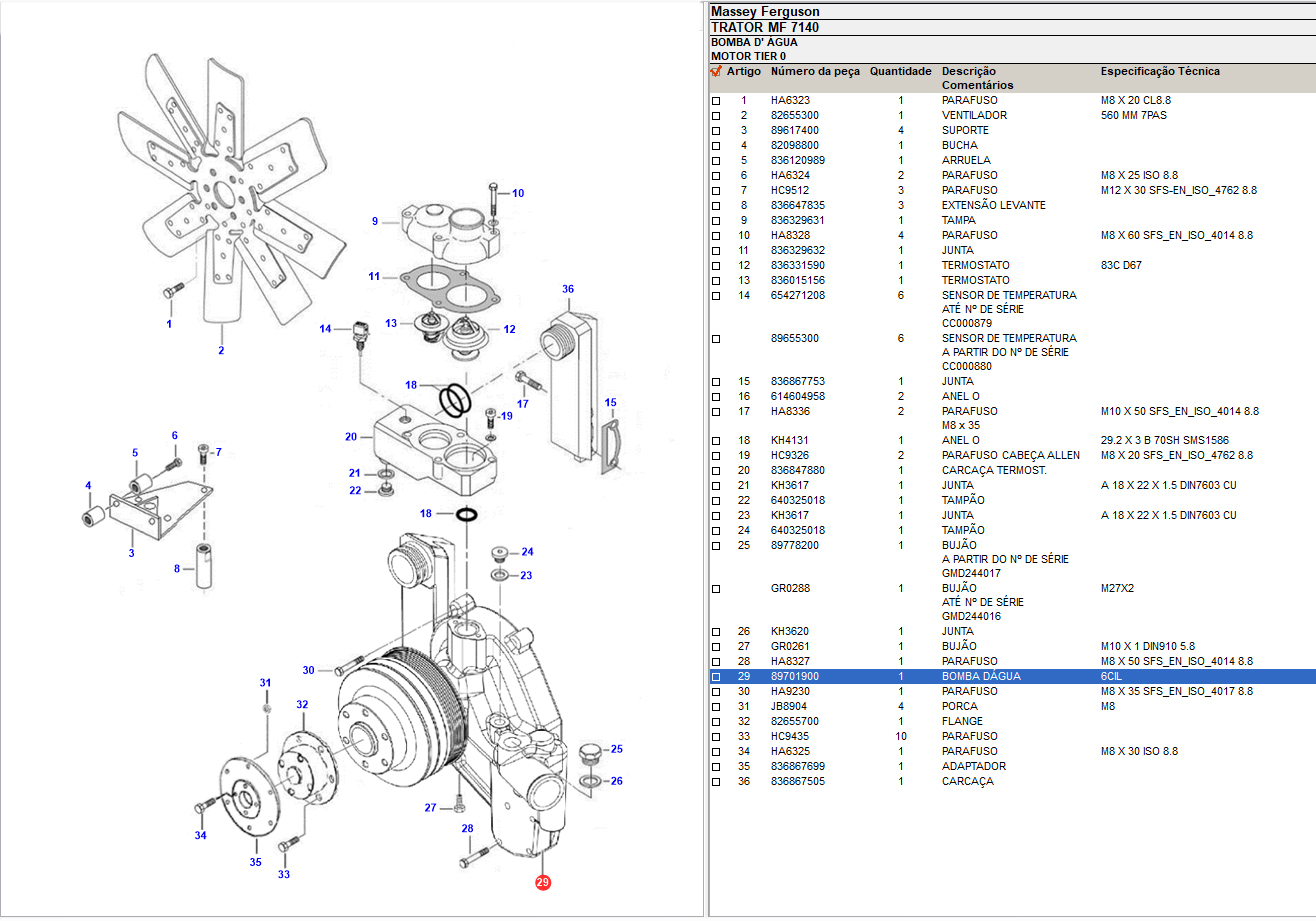
Task: Sort by the 'Número da peça' column header
Action: coord(814,72)
